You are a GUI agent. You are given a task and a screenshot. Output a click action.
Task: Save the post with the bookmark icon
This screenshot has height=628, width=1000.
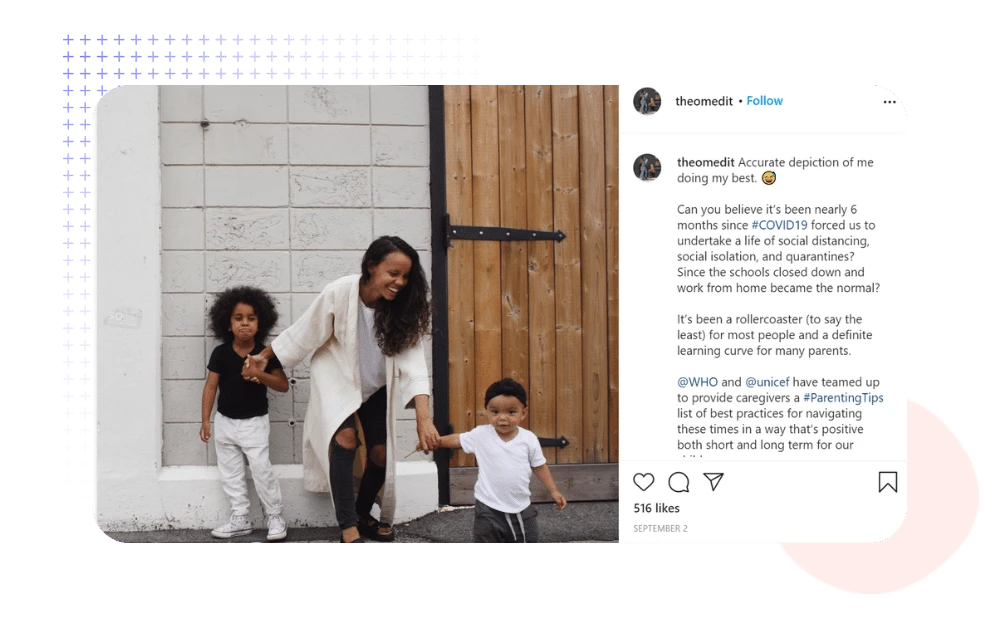coord(888,482)
